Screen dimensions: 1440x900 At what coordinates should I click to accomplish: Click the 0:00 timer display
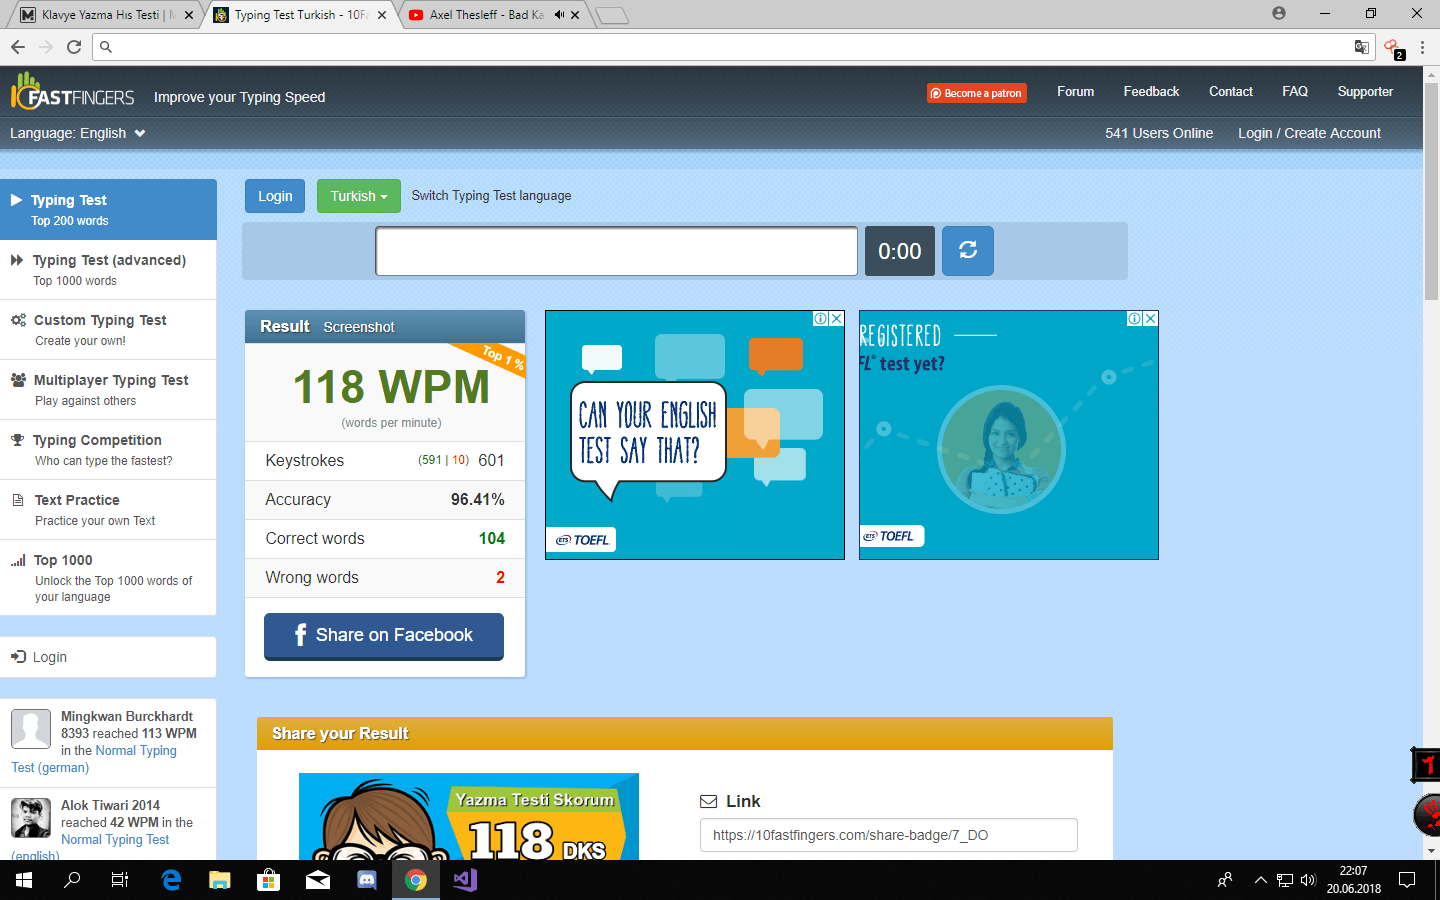tap(900, 251)
